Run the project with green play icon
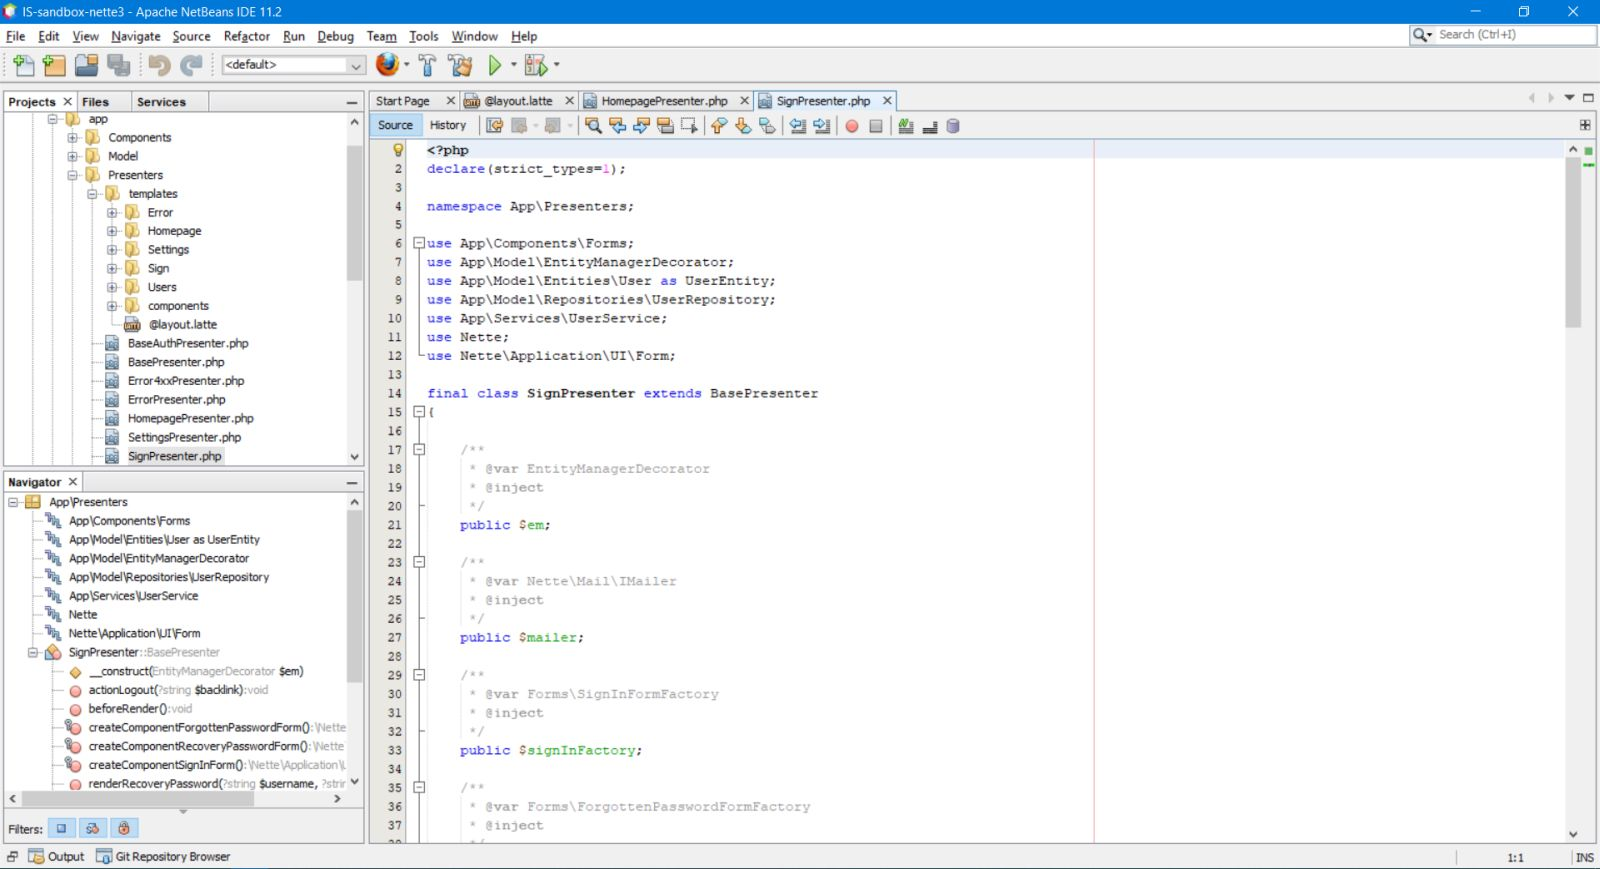Viewport: 1600px width, 869px height. pos(494,65)
